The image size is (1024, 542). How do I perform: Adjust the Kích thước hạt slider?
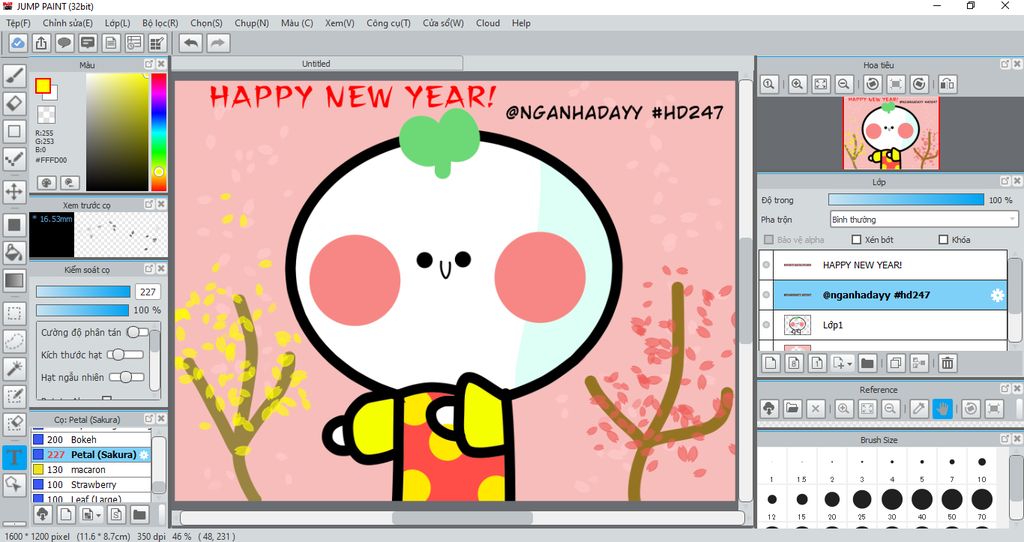[x=125, y=355]
